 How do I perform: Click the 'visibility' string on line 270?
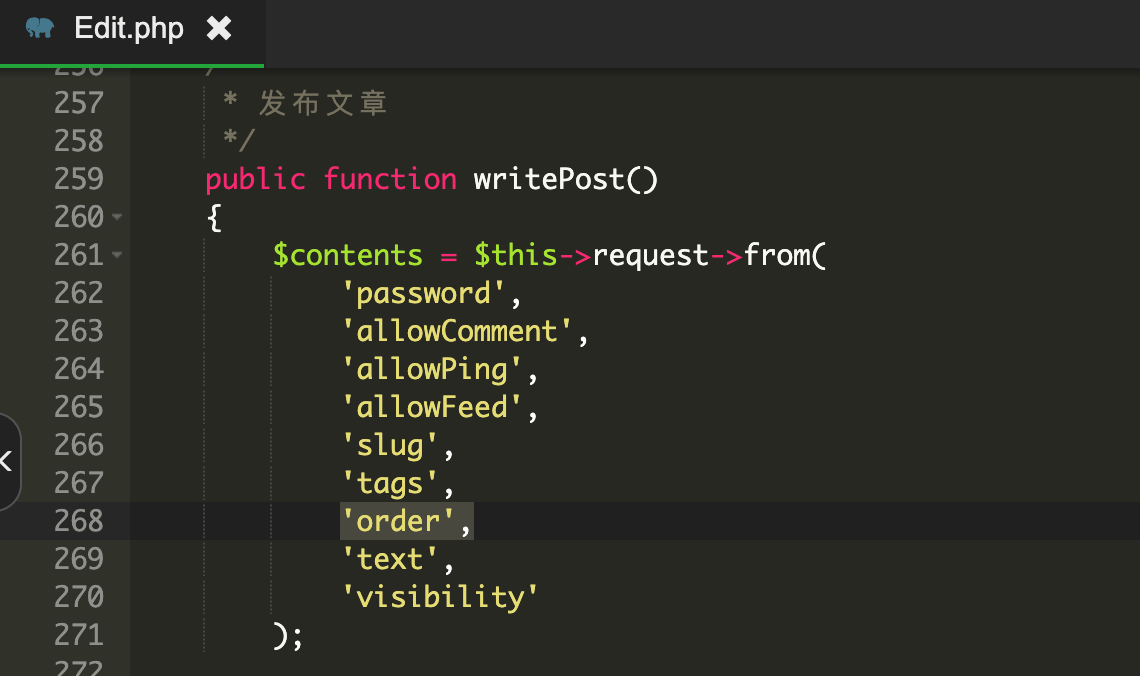440,597
